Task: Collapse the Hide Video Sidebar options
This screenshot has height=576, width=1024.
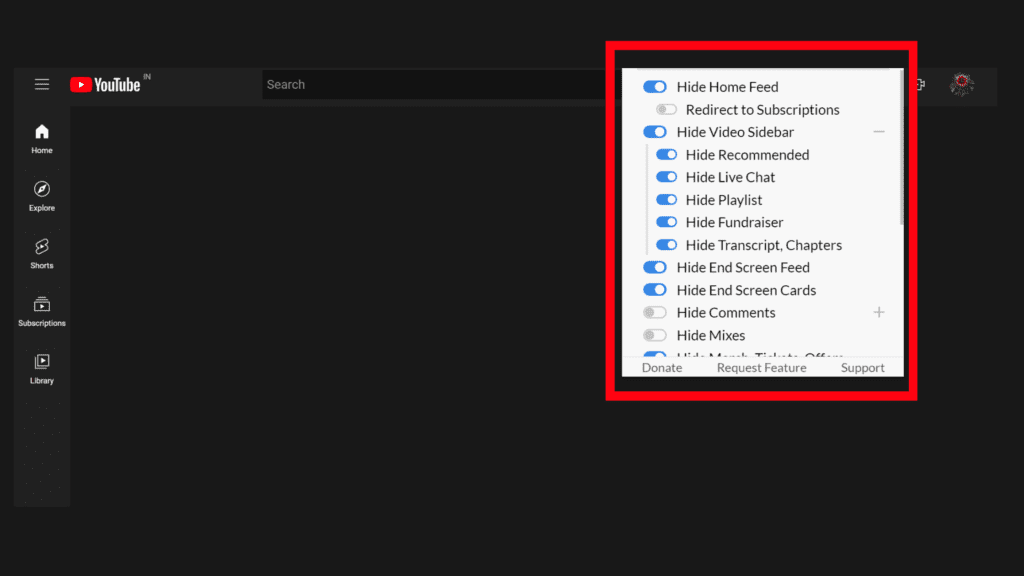Action: point(879,131)
